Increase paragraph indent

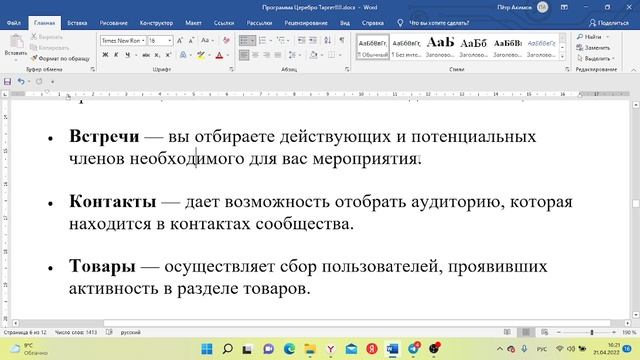tap(313, 40)
